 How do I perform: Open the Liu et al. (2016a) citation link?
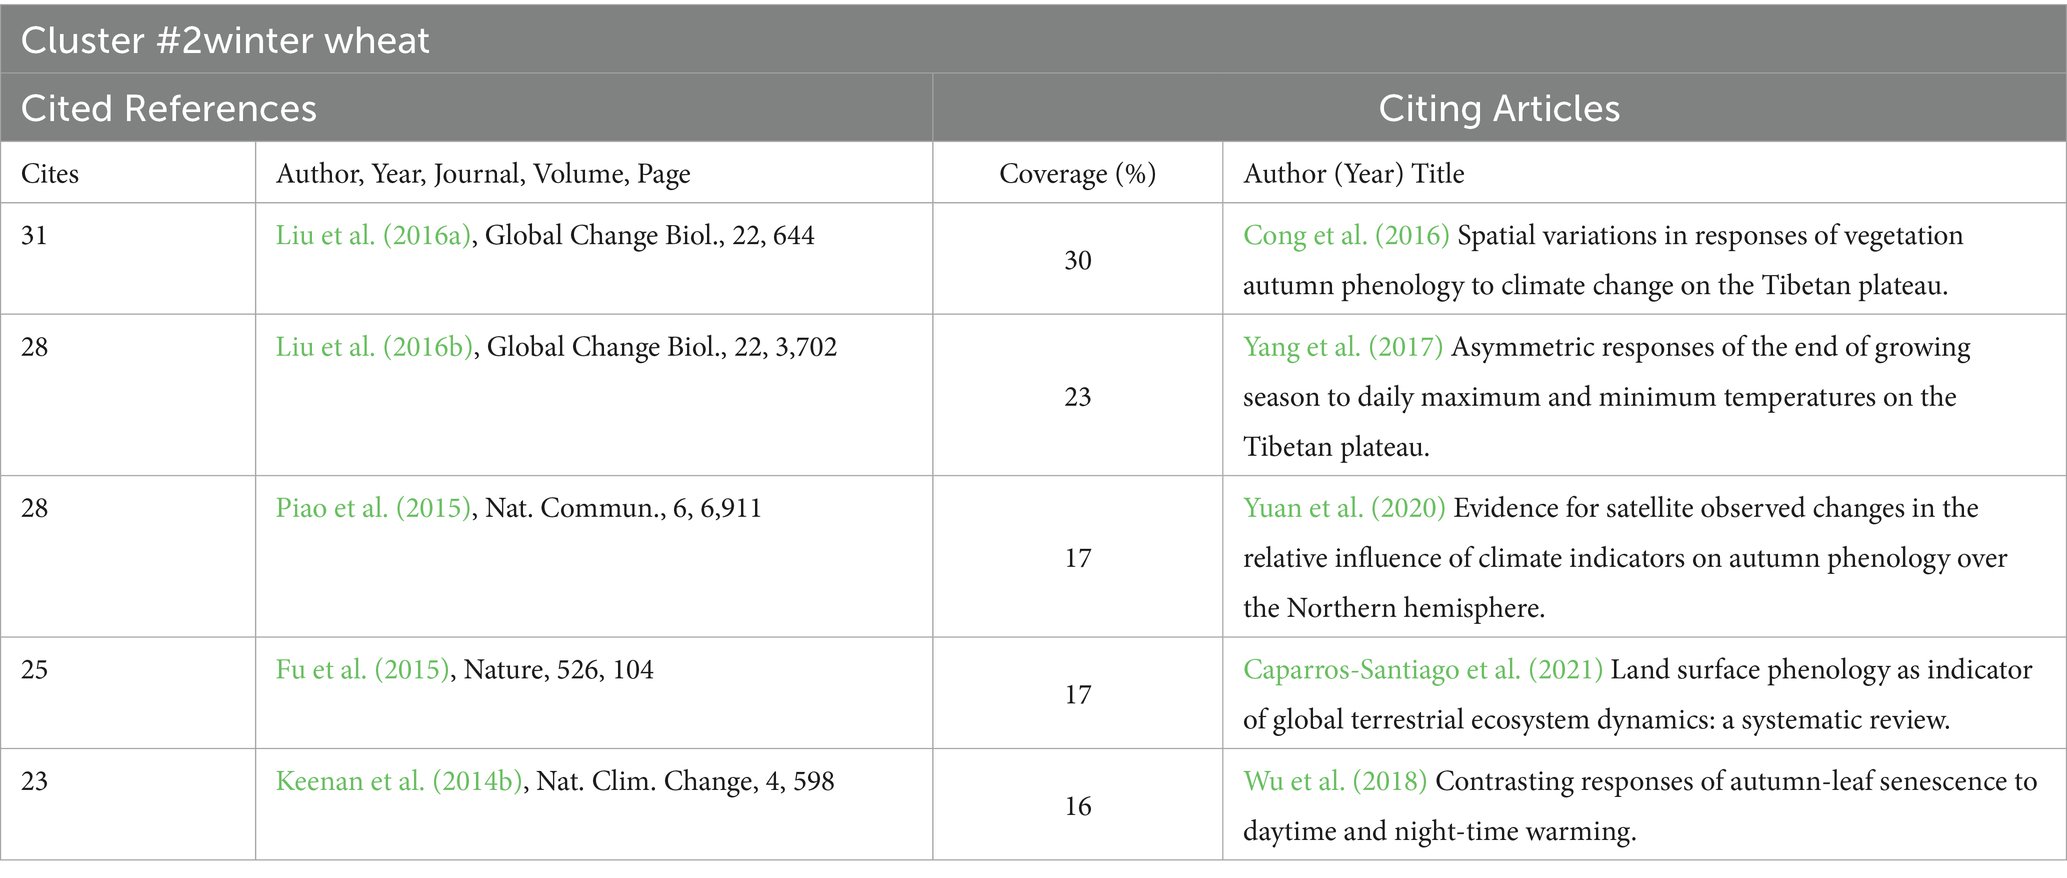click(x=374, y=236)
